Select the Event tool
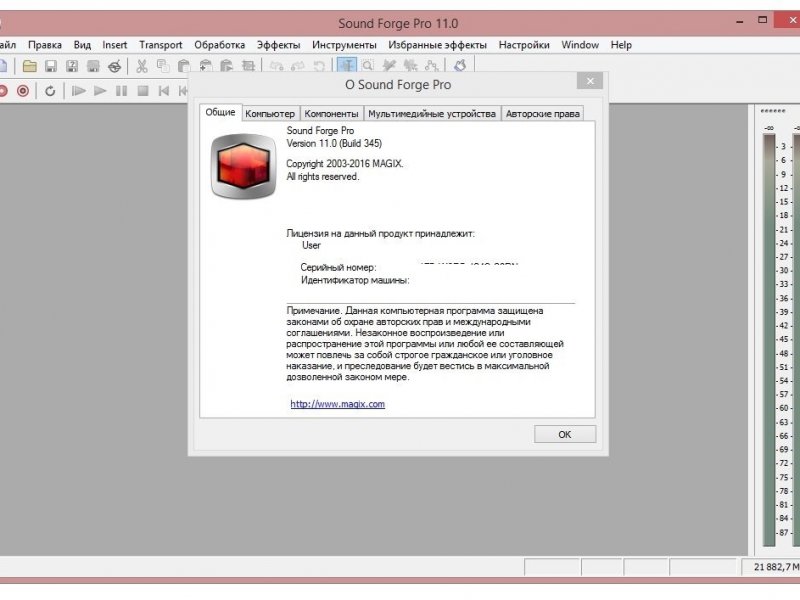The width and height of the screenshot is (800, 600). [410, 65]
